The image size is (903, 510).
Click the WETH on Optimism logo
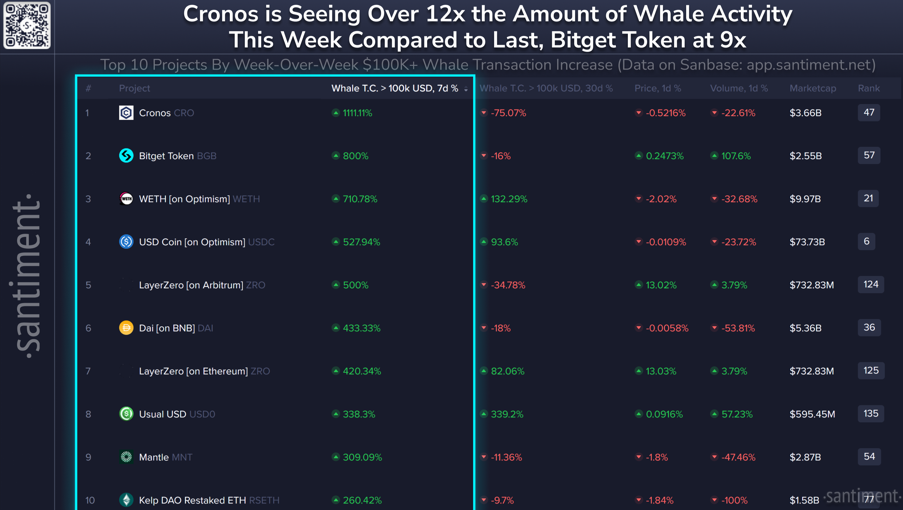pyautogui.click(x=126, y=199)
